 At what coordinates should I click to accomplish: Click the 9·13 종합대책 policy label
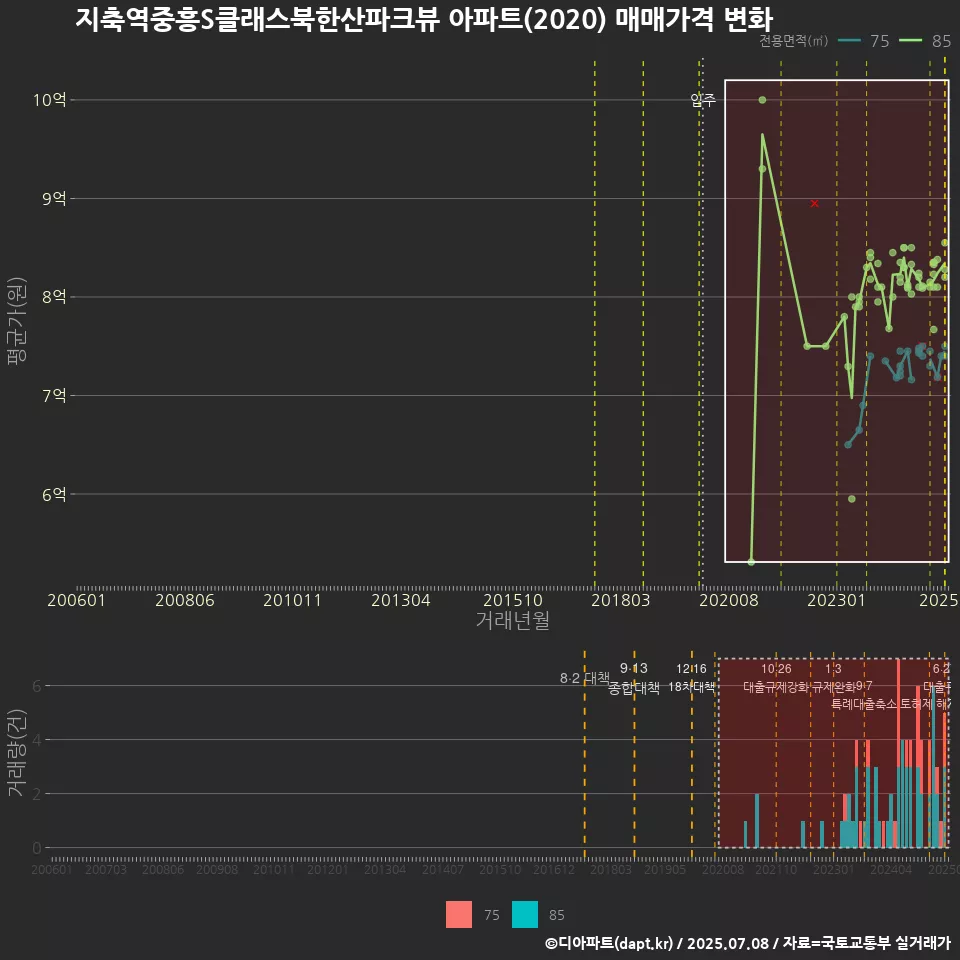pos(634,678)
